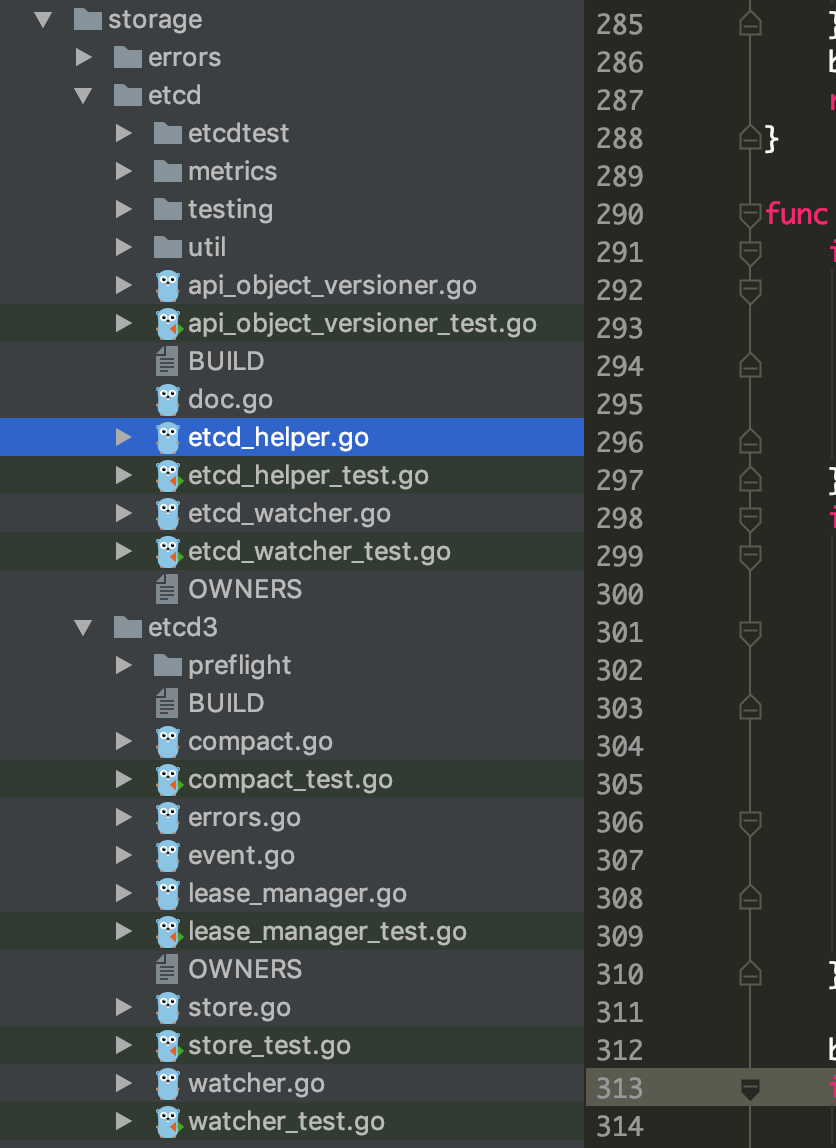Click the BUILD file icon under etcd3
This screenshot has width=836, height=1148.
(167, 704)
